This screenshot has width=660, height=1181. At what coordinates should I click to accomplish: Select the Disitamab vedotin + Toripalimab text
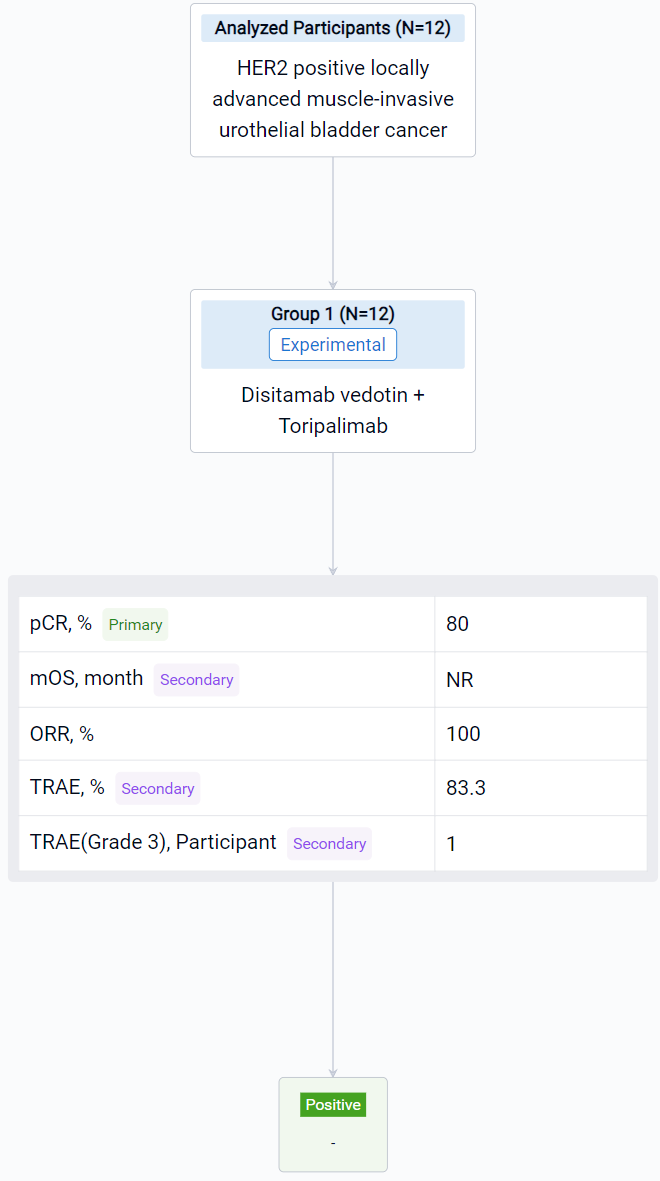(332, 410)
